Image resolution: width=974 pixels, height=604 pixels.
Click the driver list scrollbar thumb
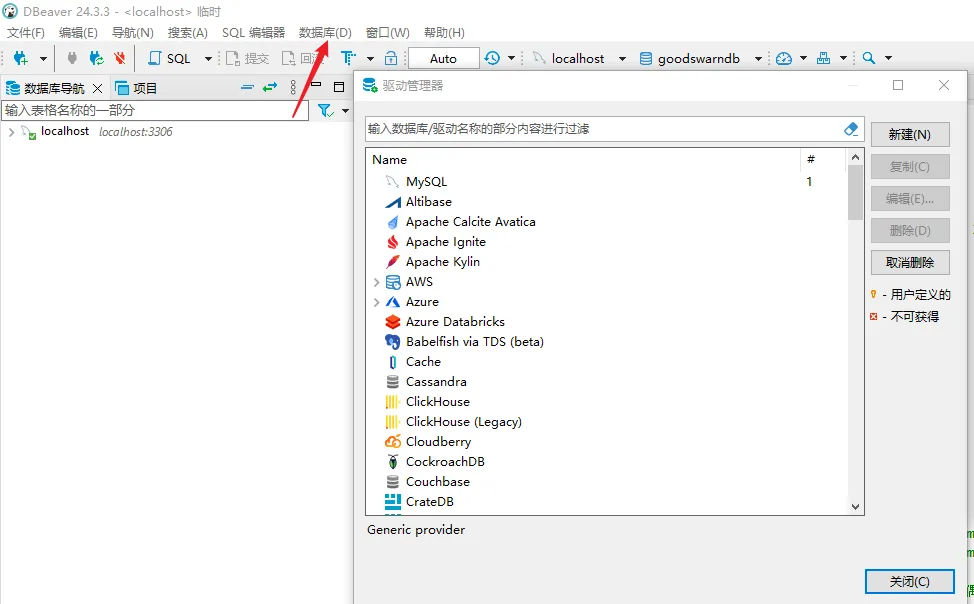[855, 193]
